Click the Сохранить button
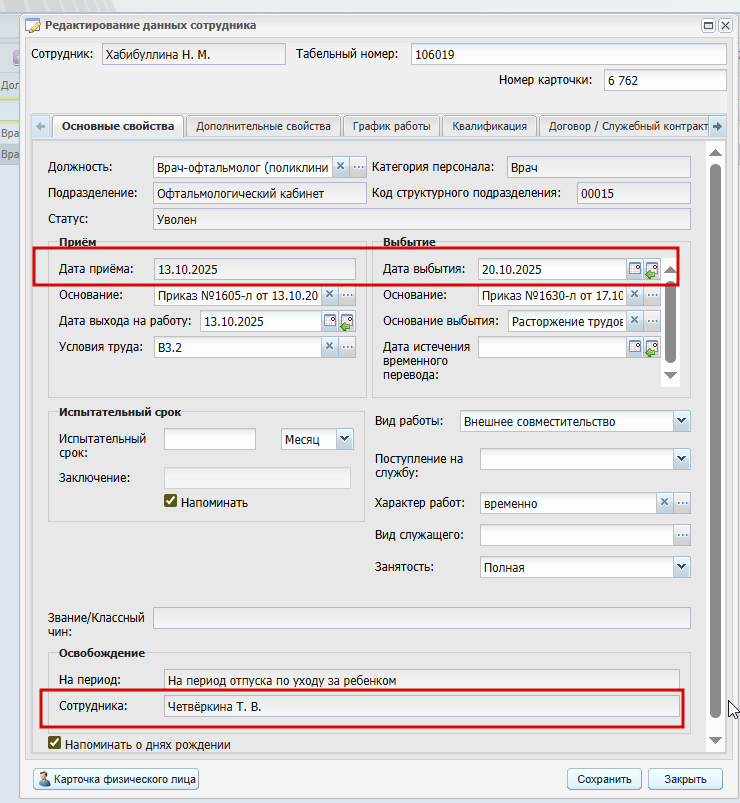This screenshot has width=740, height=803. coord(604,779)
